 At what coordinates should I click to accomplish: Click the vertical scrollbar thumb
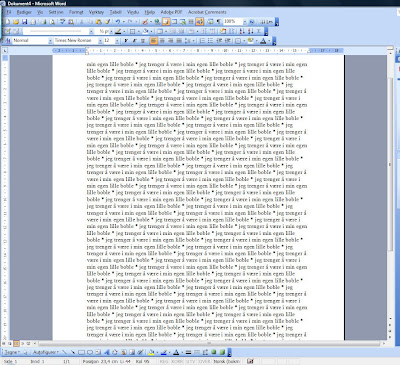[x=390, y=164]
